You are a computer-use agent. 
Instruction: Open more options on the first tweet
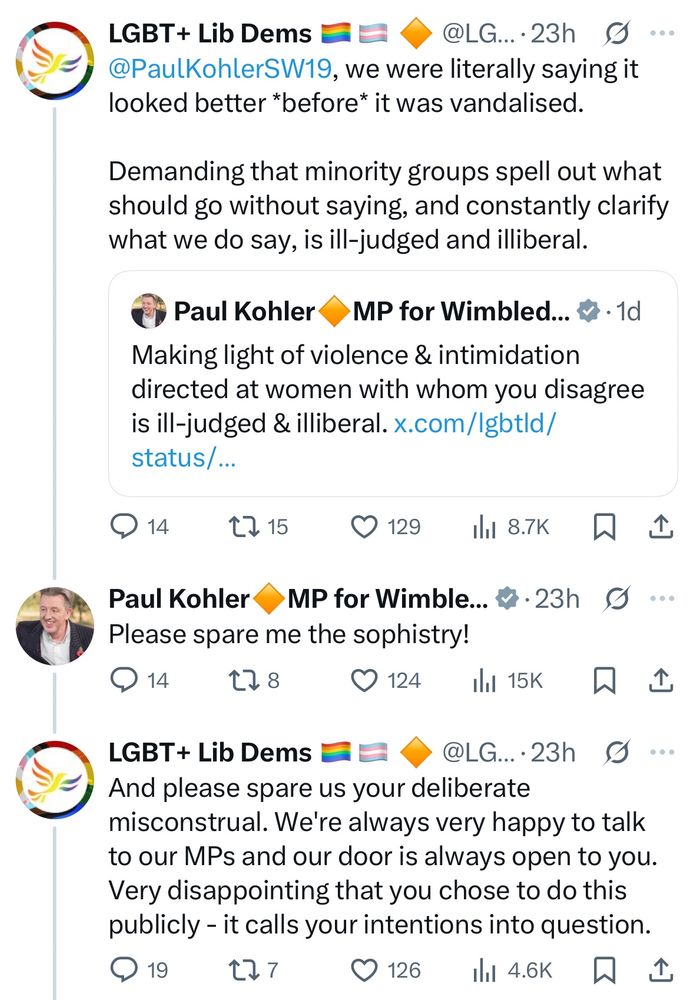pyautogui.click(x=662, y=33)
